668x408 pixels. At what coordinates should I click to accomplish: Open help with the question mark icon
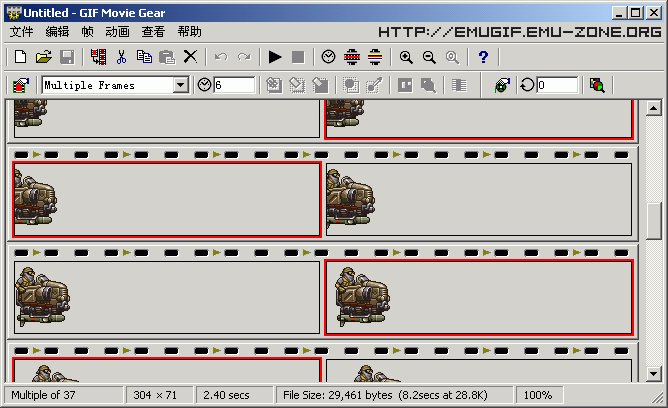[x=483, y=57]
